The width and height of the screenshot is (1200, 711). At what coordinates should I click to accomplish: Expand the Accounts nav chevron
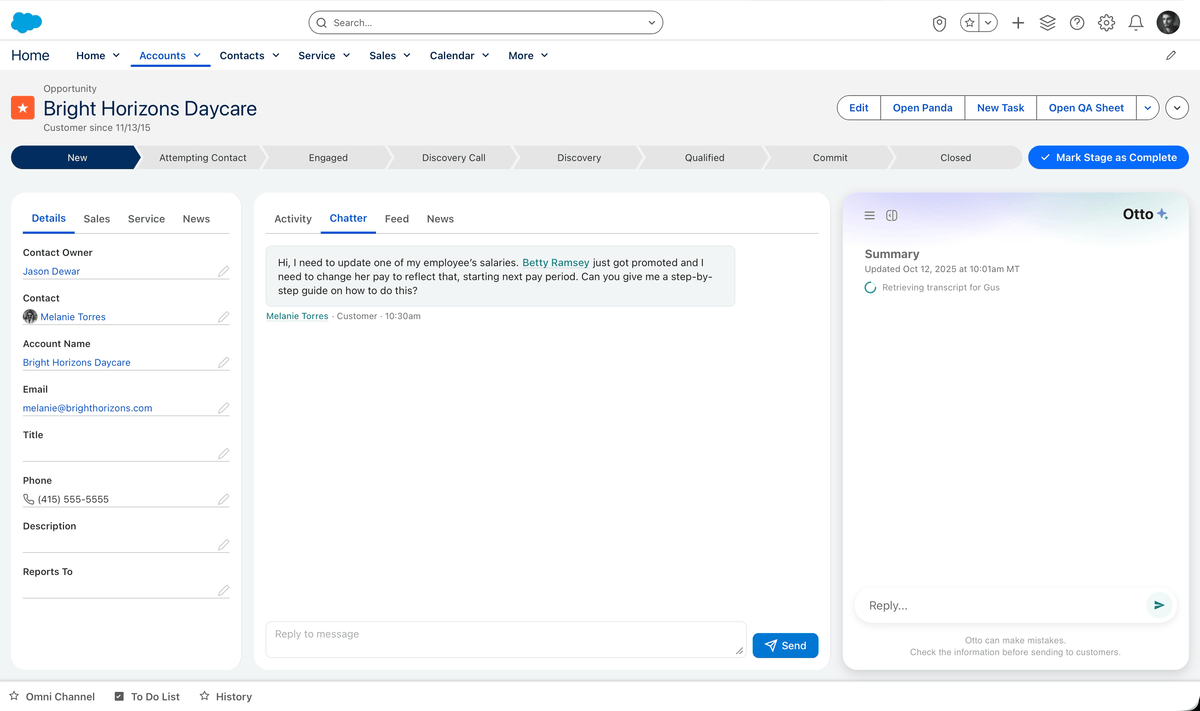coord(197,56)
